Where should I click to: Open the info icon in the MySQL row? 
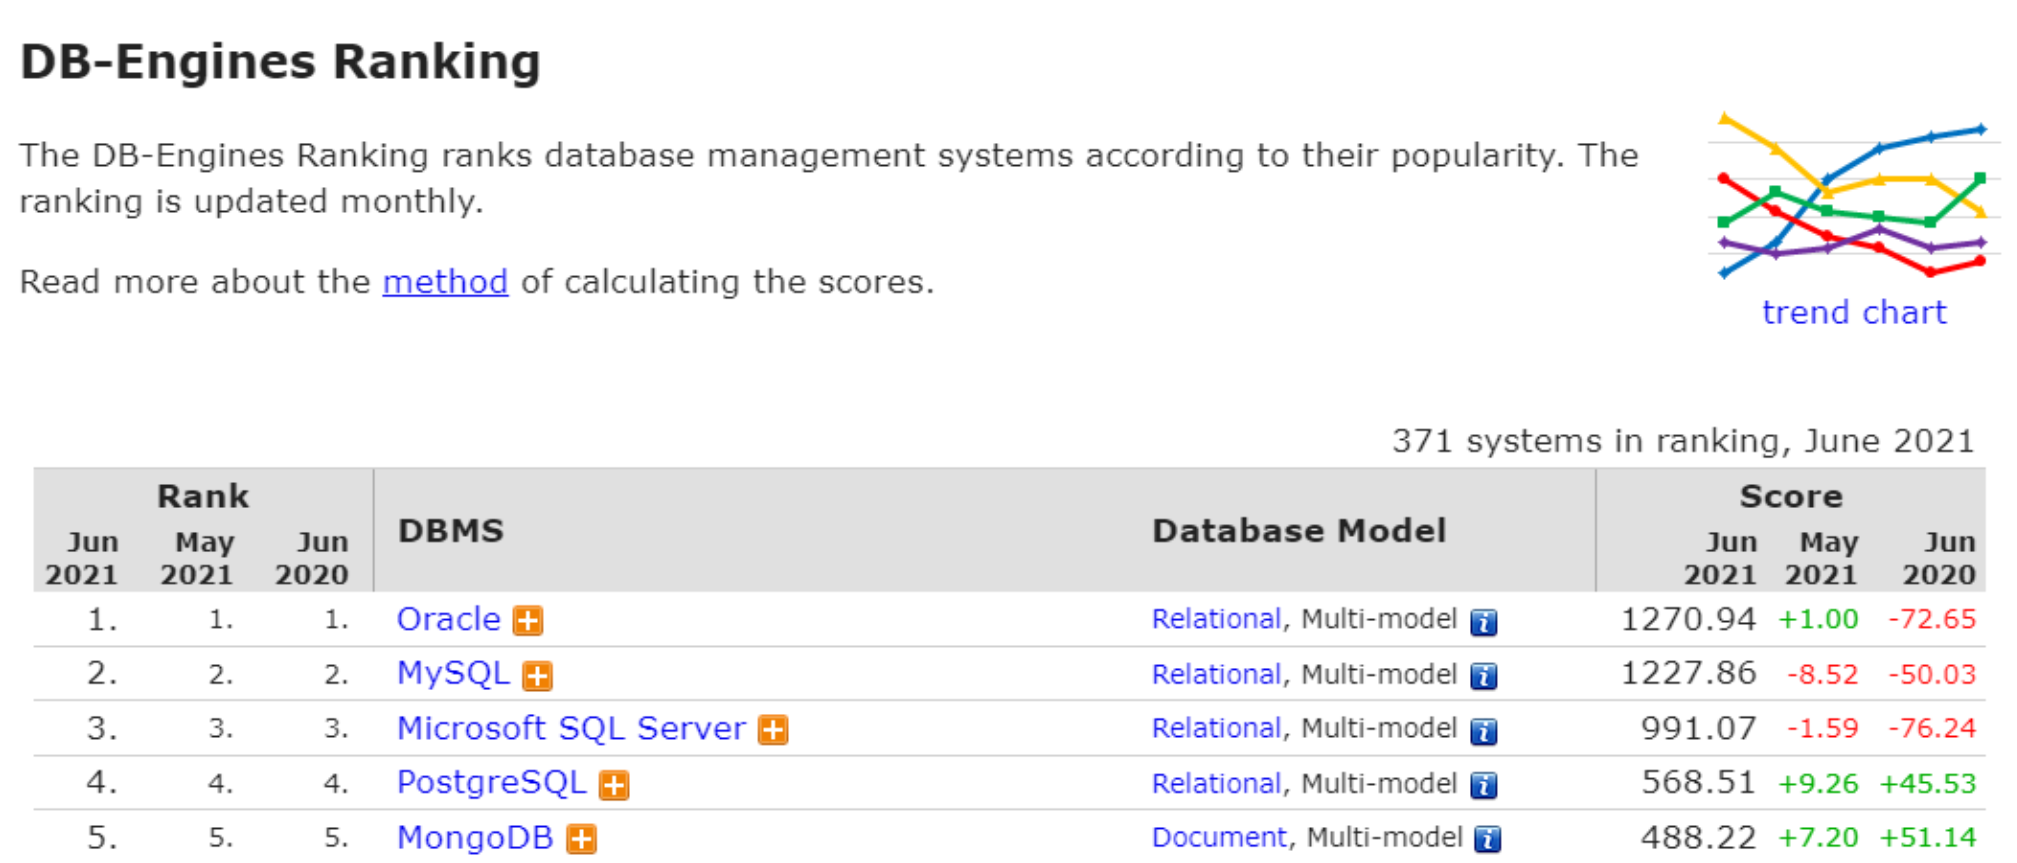click(x=1484, y=677)
